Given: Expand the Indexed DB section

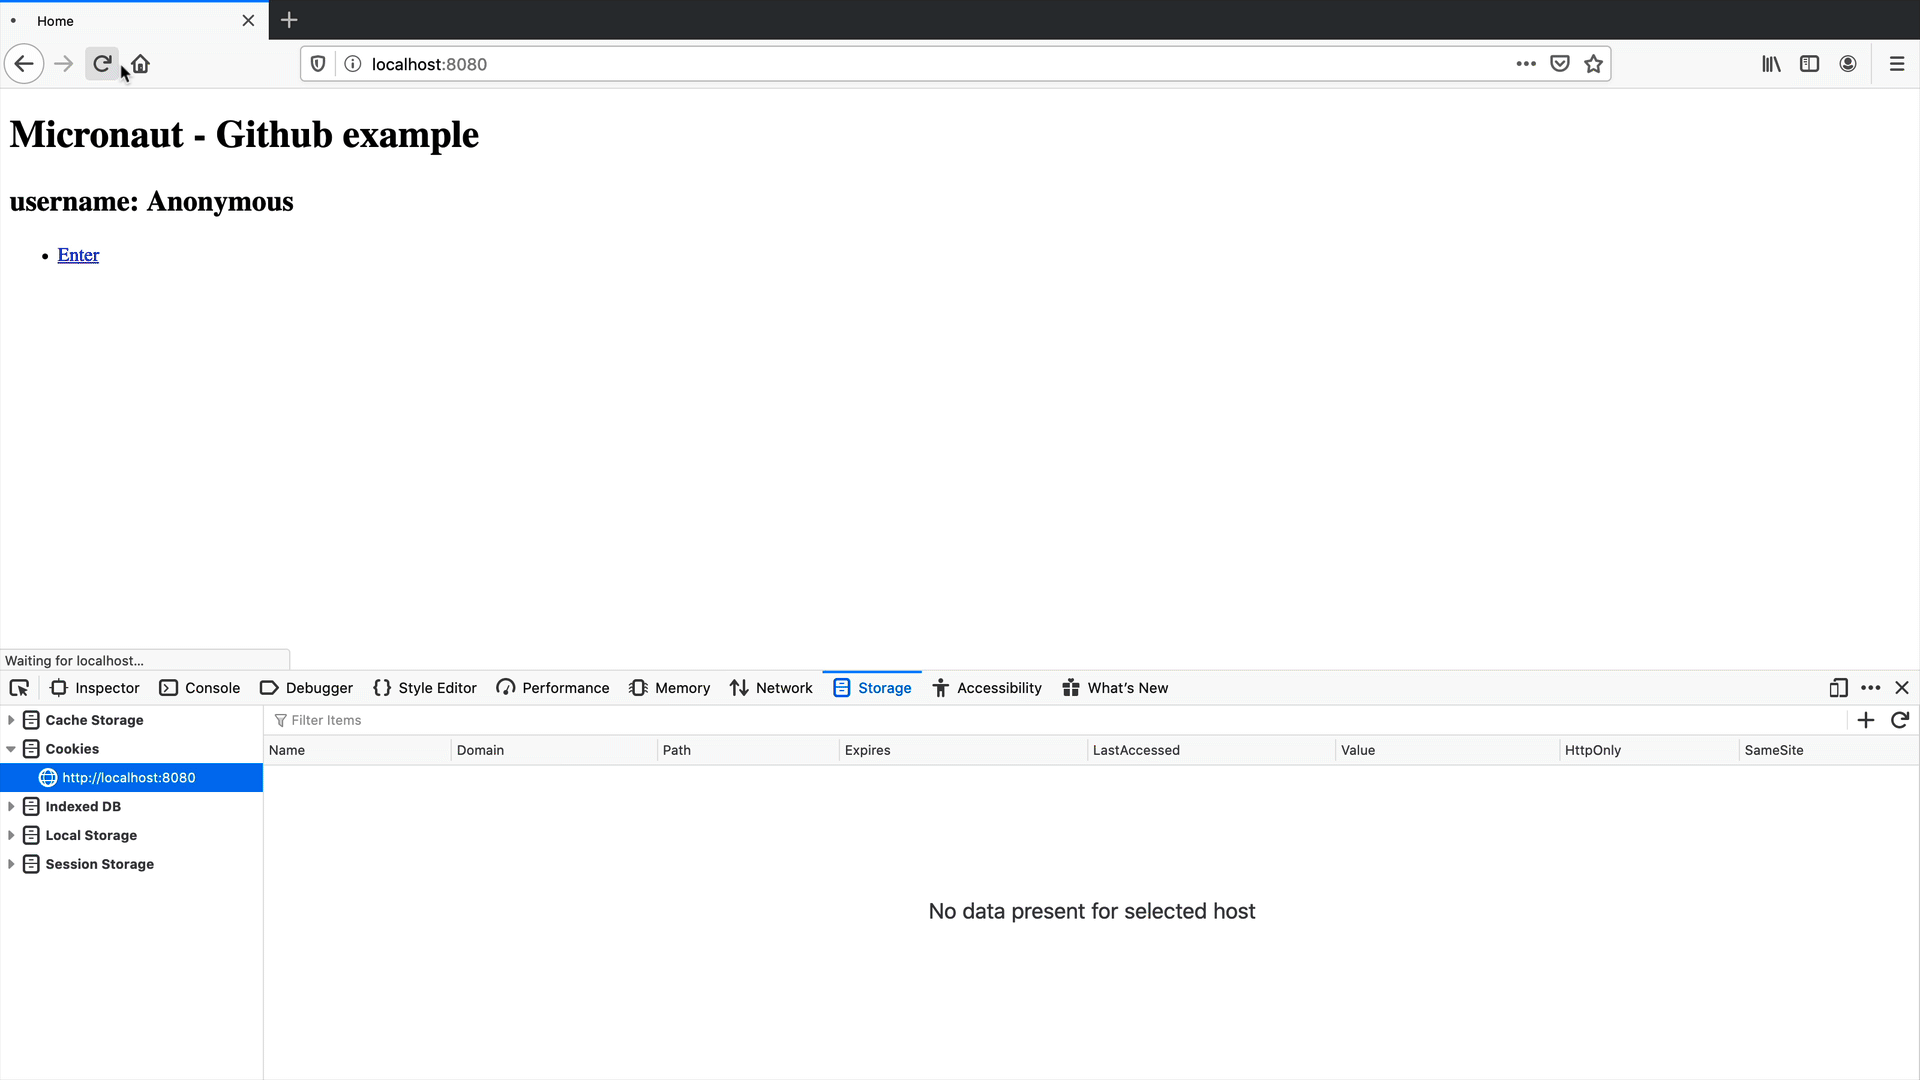Looking at the screenshot, I should click(11, 806).
